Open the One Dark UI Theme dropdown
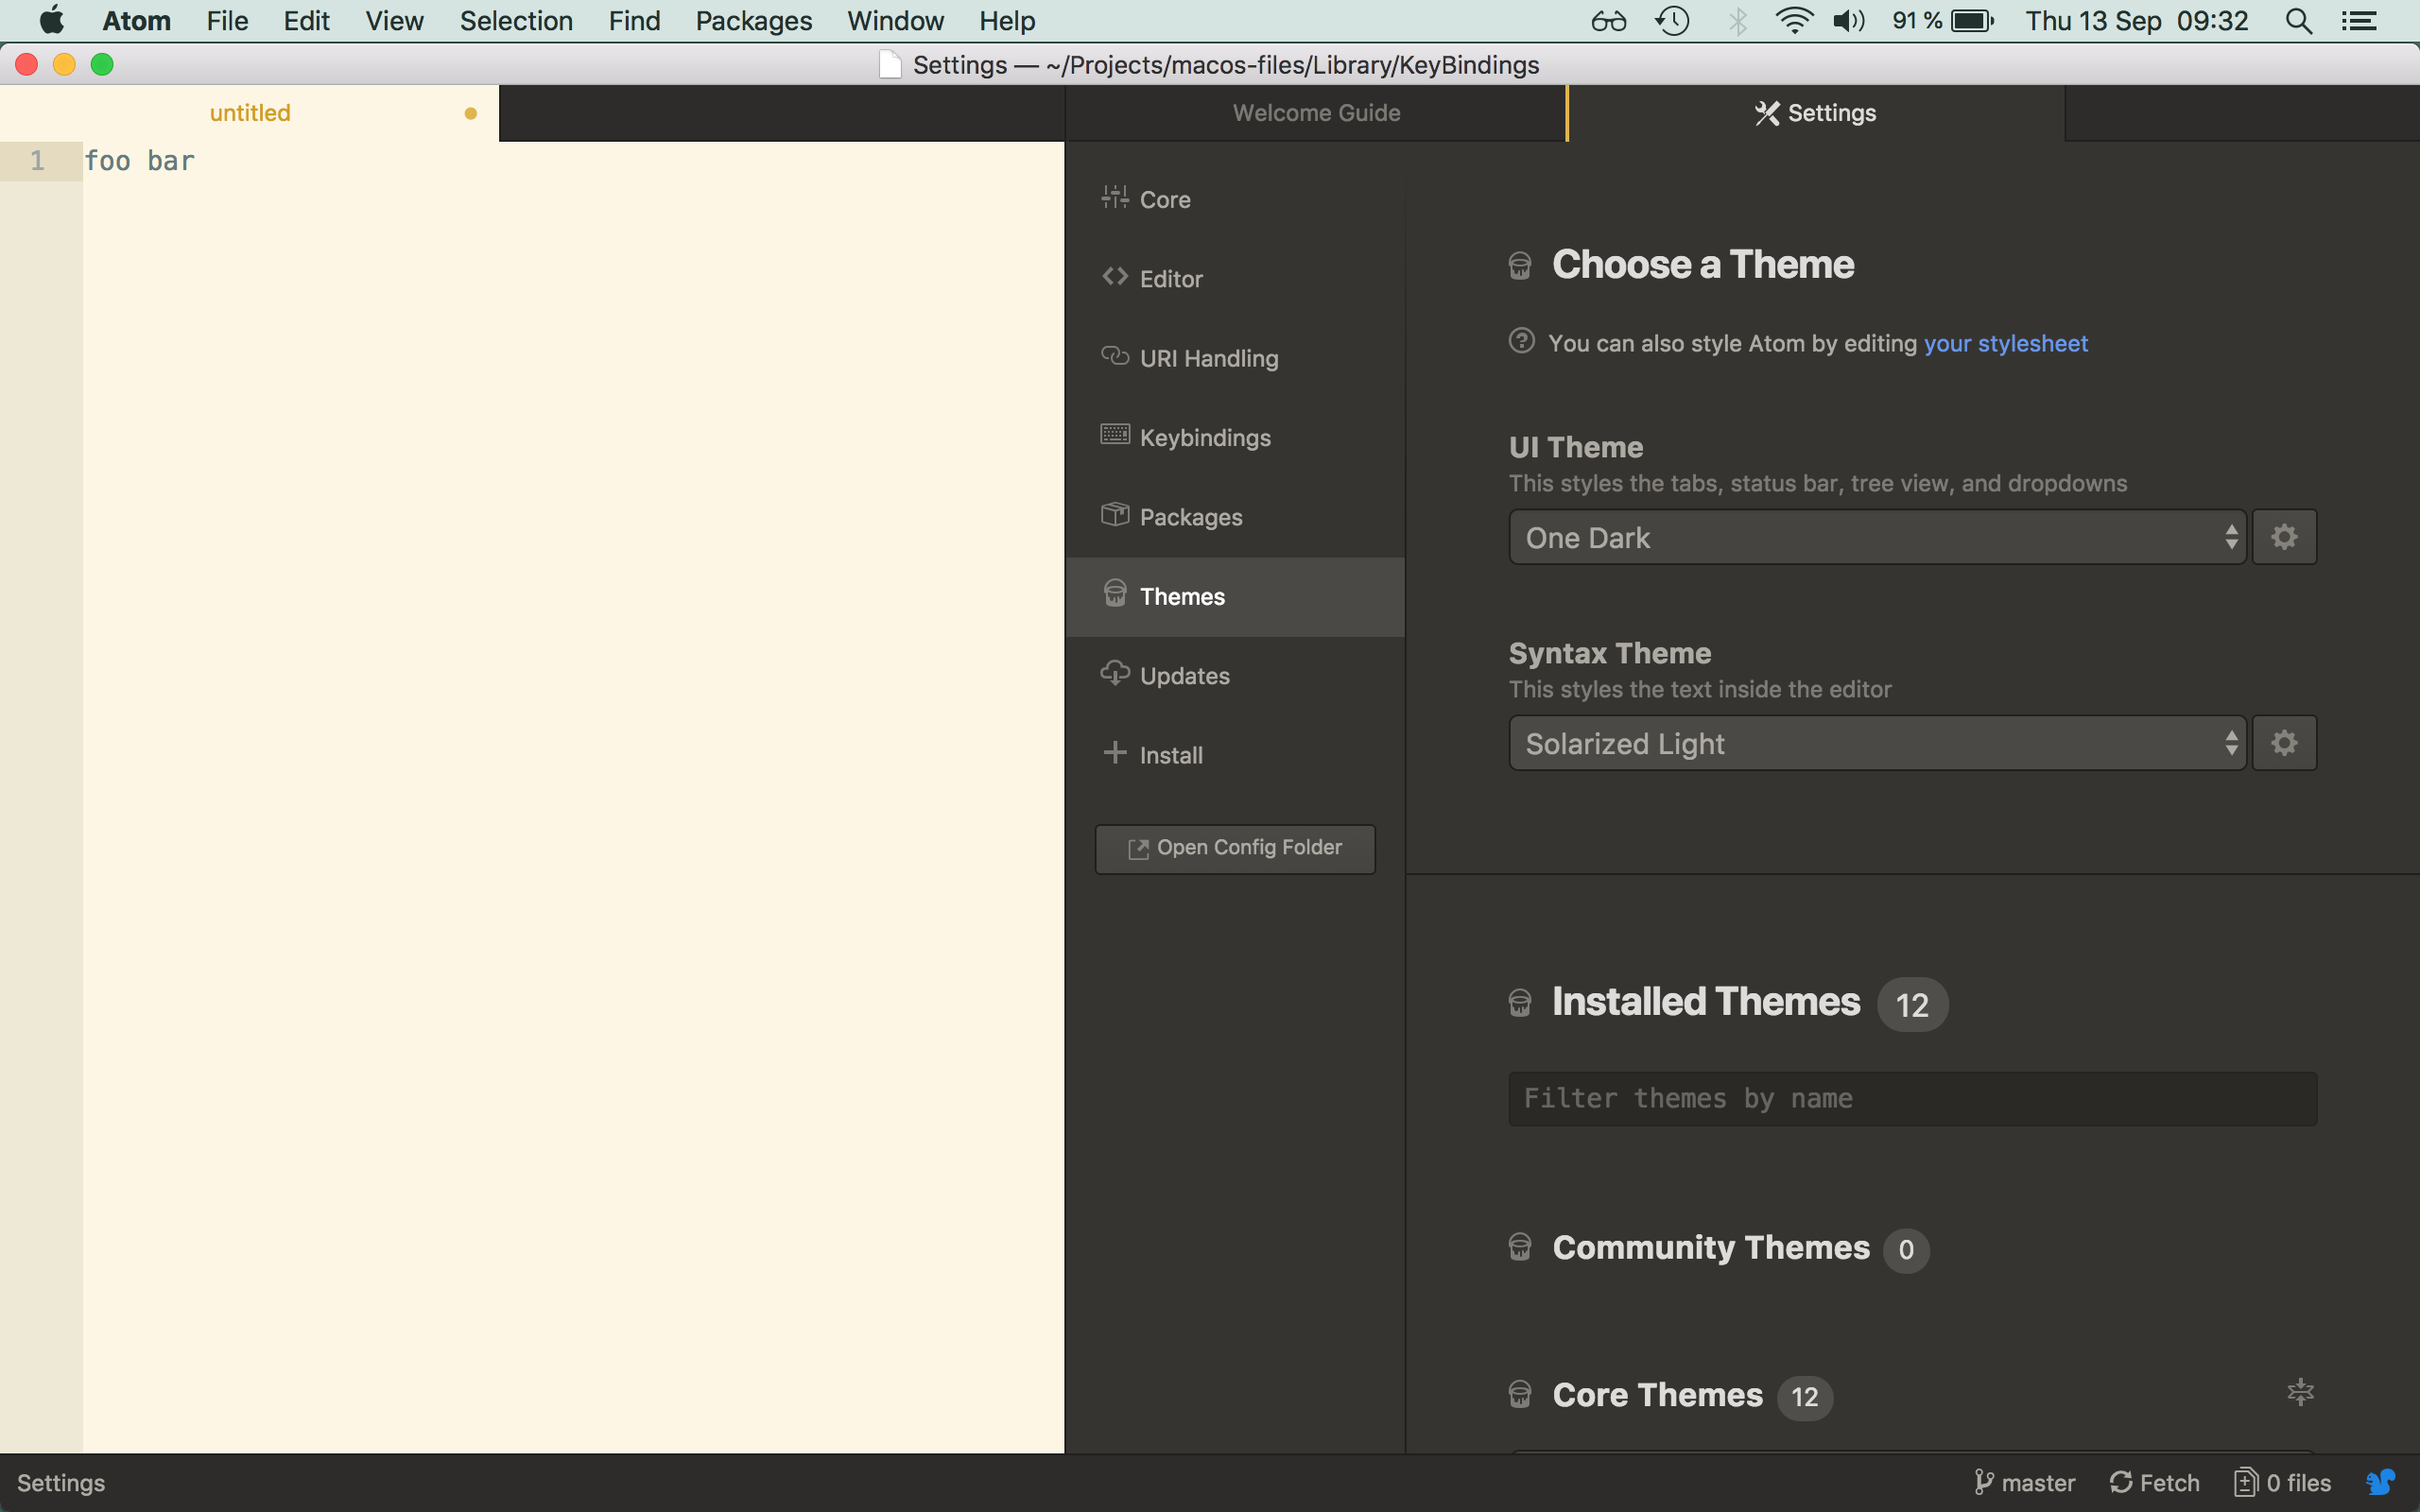This screenshot has width=2420, height=1512. pyautogui.click(x=1876, y=537)
